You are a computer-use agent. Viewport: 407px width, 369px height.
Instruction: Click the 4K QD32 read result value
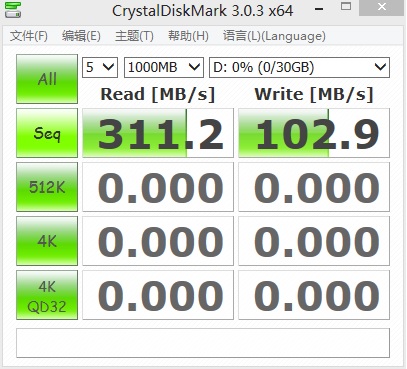(158, 295)
